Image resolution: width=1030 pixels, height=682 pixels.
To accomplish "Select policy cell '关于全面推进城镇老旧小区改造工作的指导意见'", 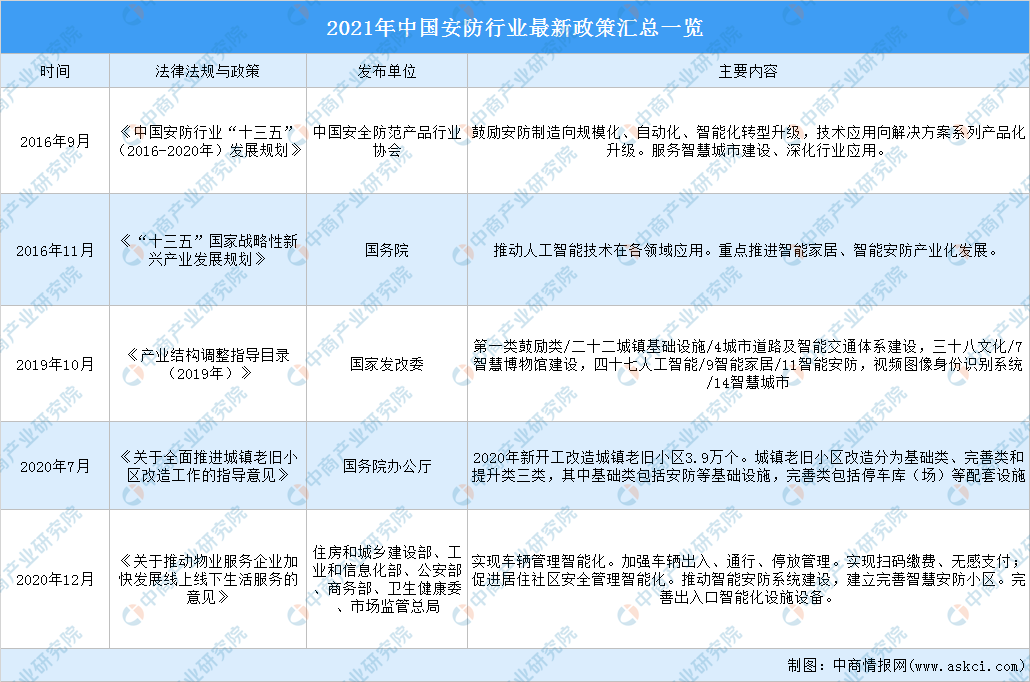I will click(208, 466).
